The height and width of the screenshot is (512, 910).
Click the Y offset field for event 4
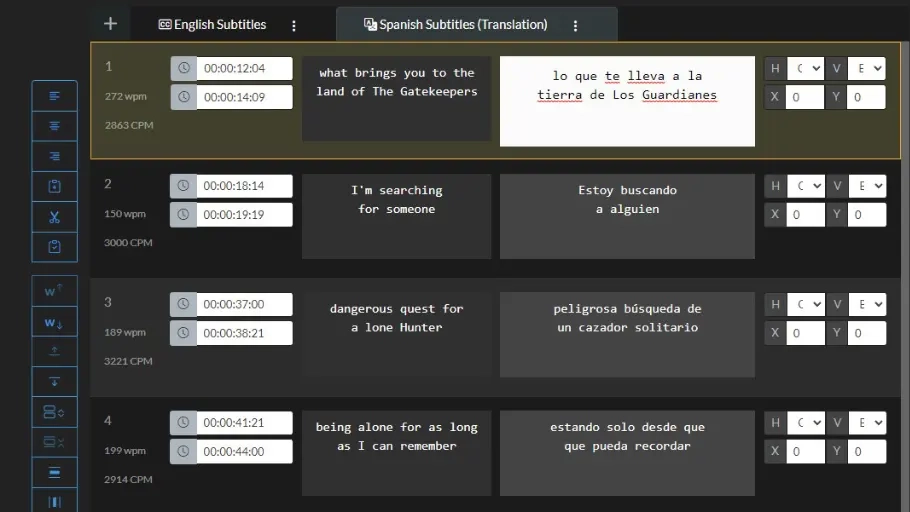click(866, 451)
